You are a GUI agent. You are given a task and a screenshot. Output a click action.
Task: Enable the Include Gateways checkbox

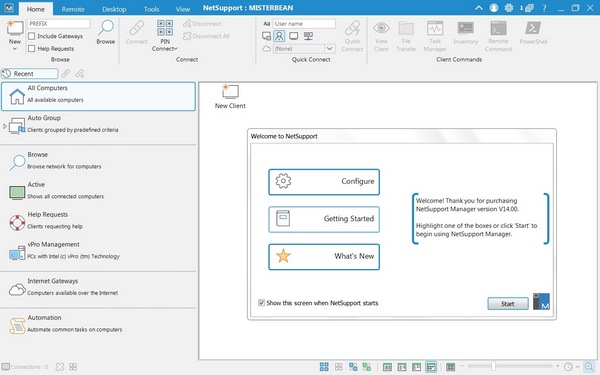(x=32, y=36)
